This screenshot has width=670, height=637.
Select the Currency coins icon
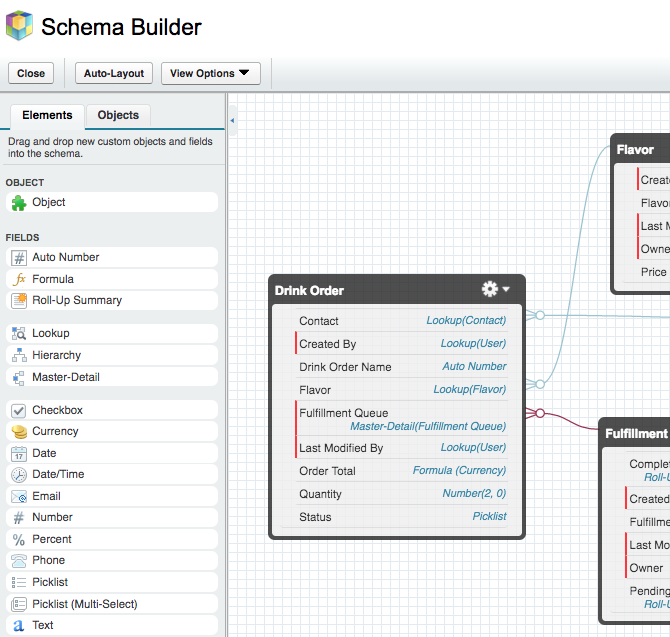pos(18,431)
